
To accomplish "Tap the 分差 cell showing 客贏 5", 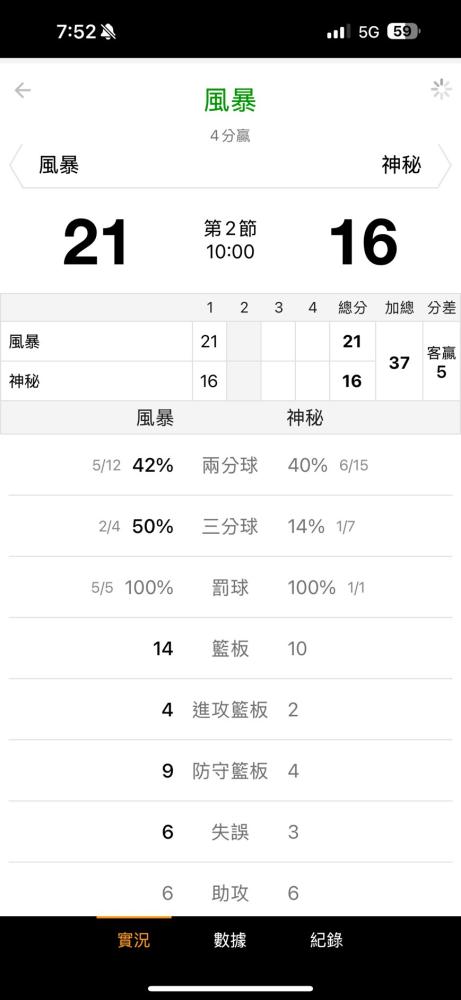I will tap(441, 362).
